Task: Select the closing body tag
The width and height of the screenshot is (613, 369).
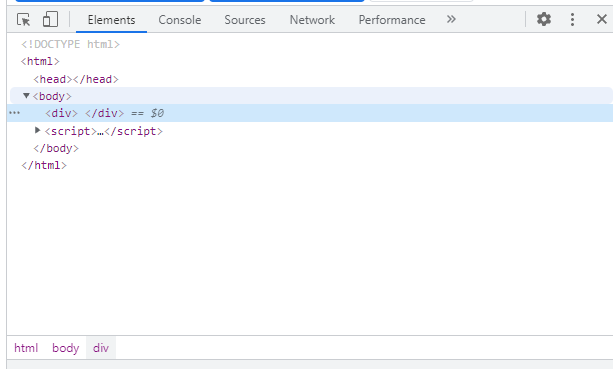Action: pyautogui.click(x=56, y=149)
